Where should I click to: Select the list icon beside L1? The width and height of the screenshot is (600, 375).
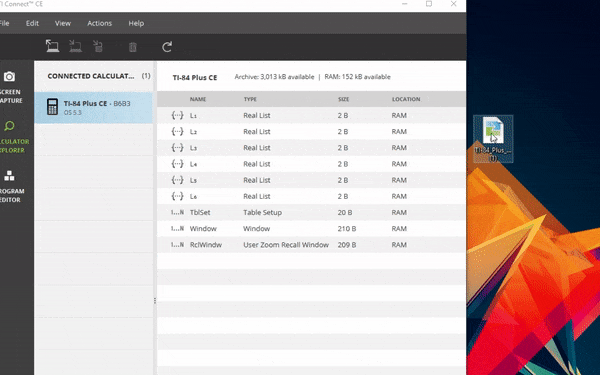[x=177, y=115]
